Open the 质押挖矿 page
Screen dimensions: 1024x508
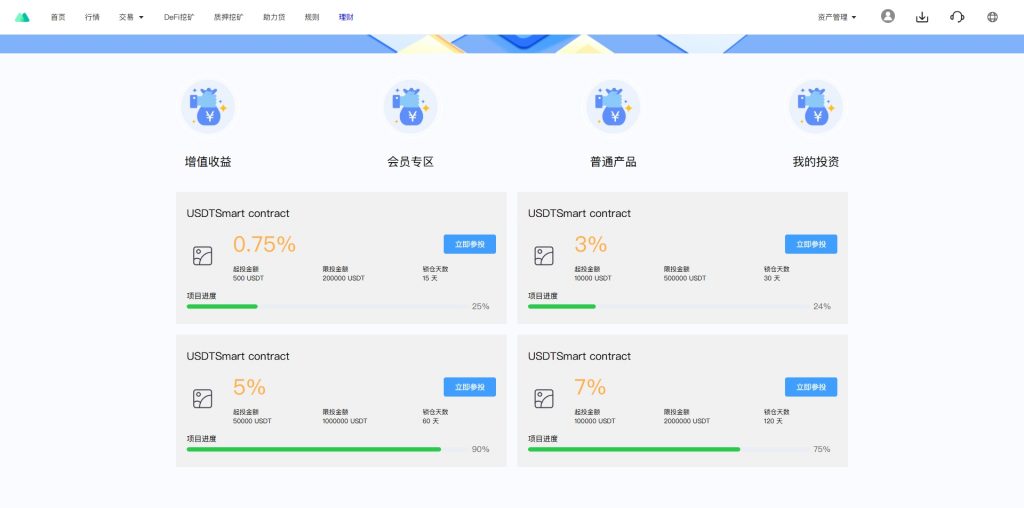(229, 17)
